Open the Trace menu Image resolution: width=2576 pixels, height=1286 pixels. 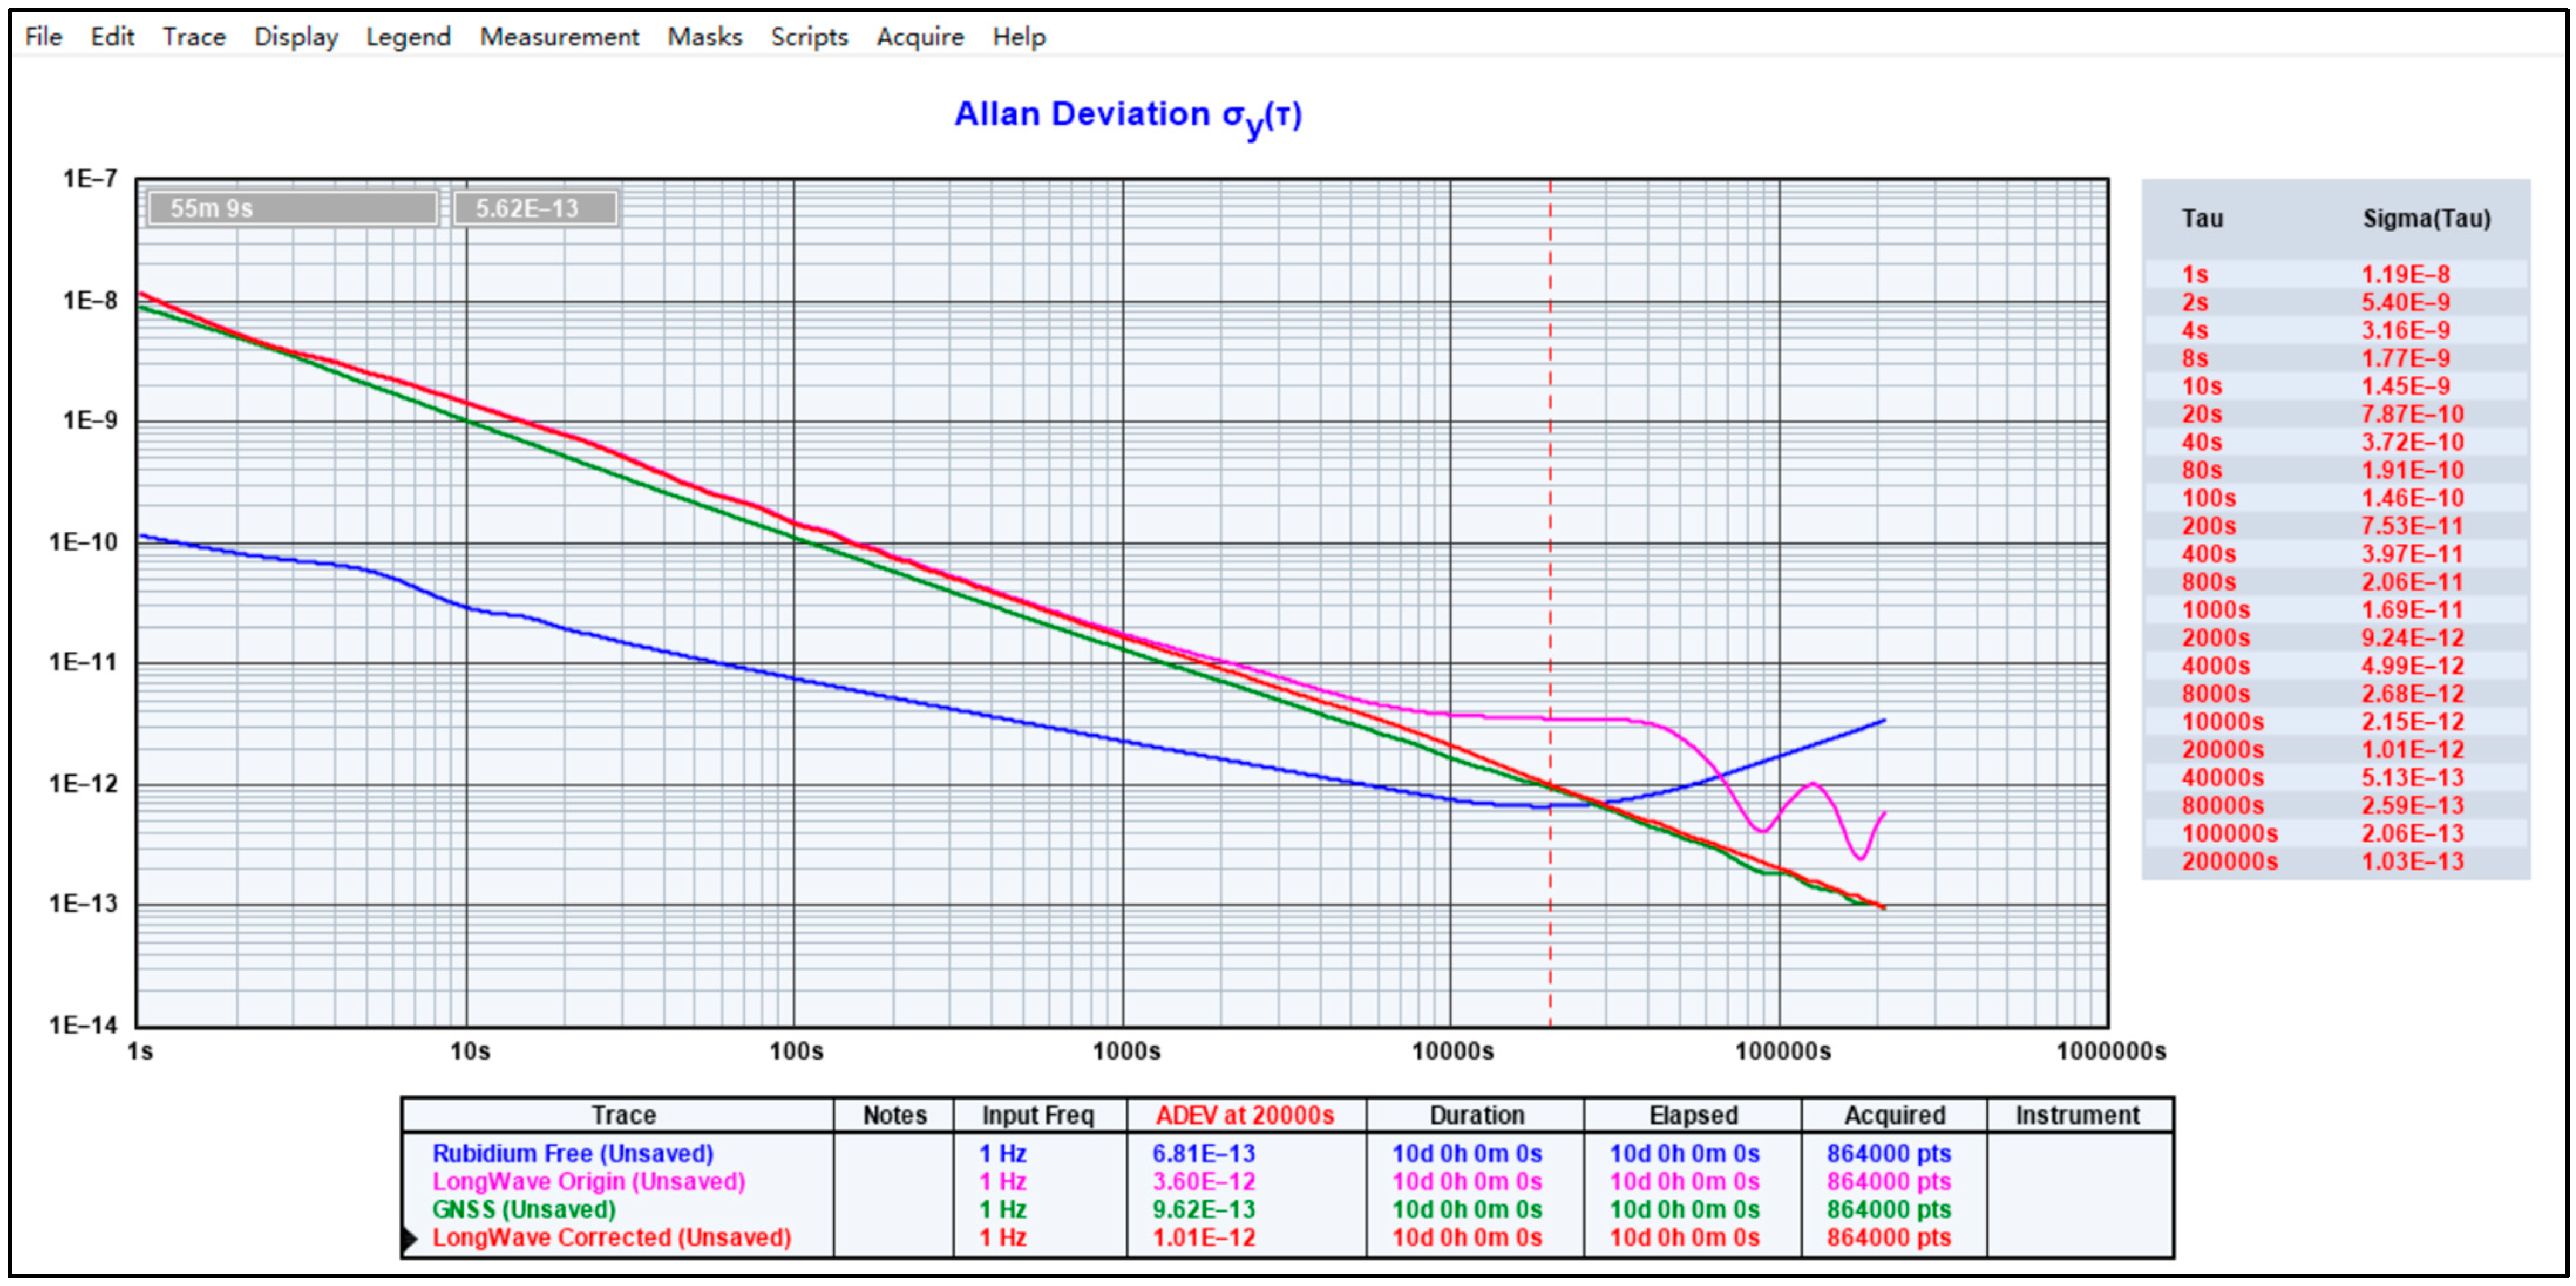point(194,37)
